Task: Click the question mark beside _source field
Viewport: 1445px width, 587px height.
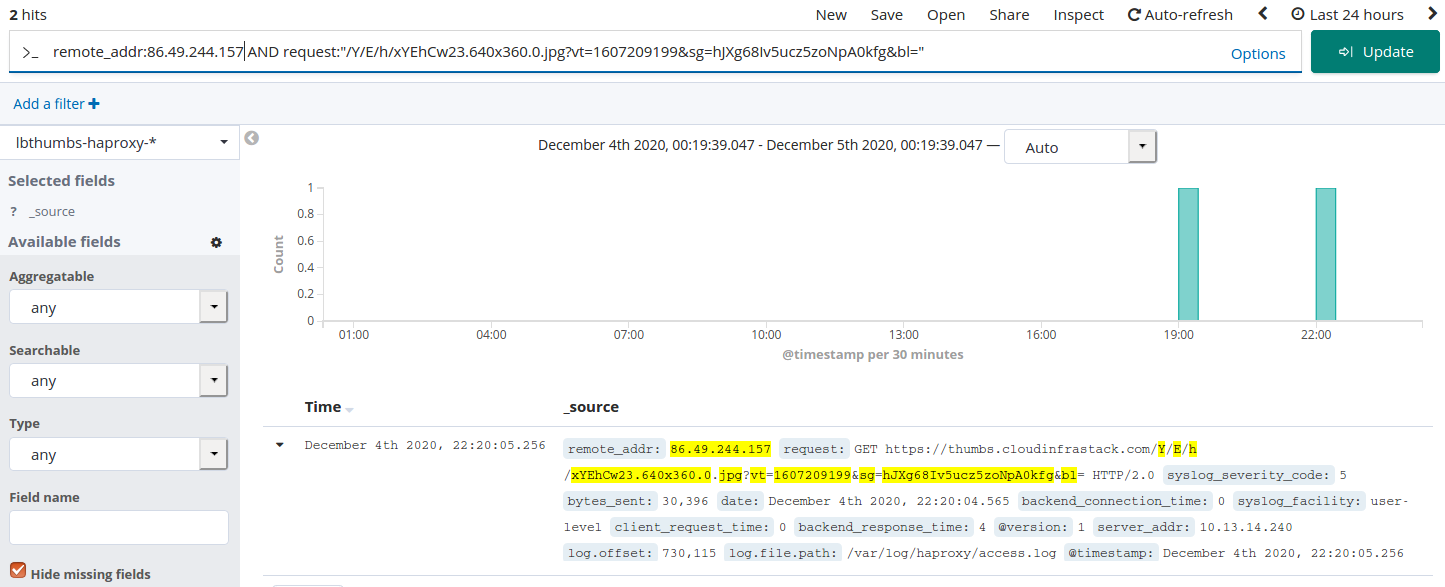Action: click(x=14, y=211)
